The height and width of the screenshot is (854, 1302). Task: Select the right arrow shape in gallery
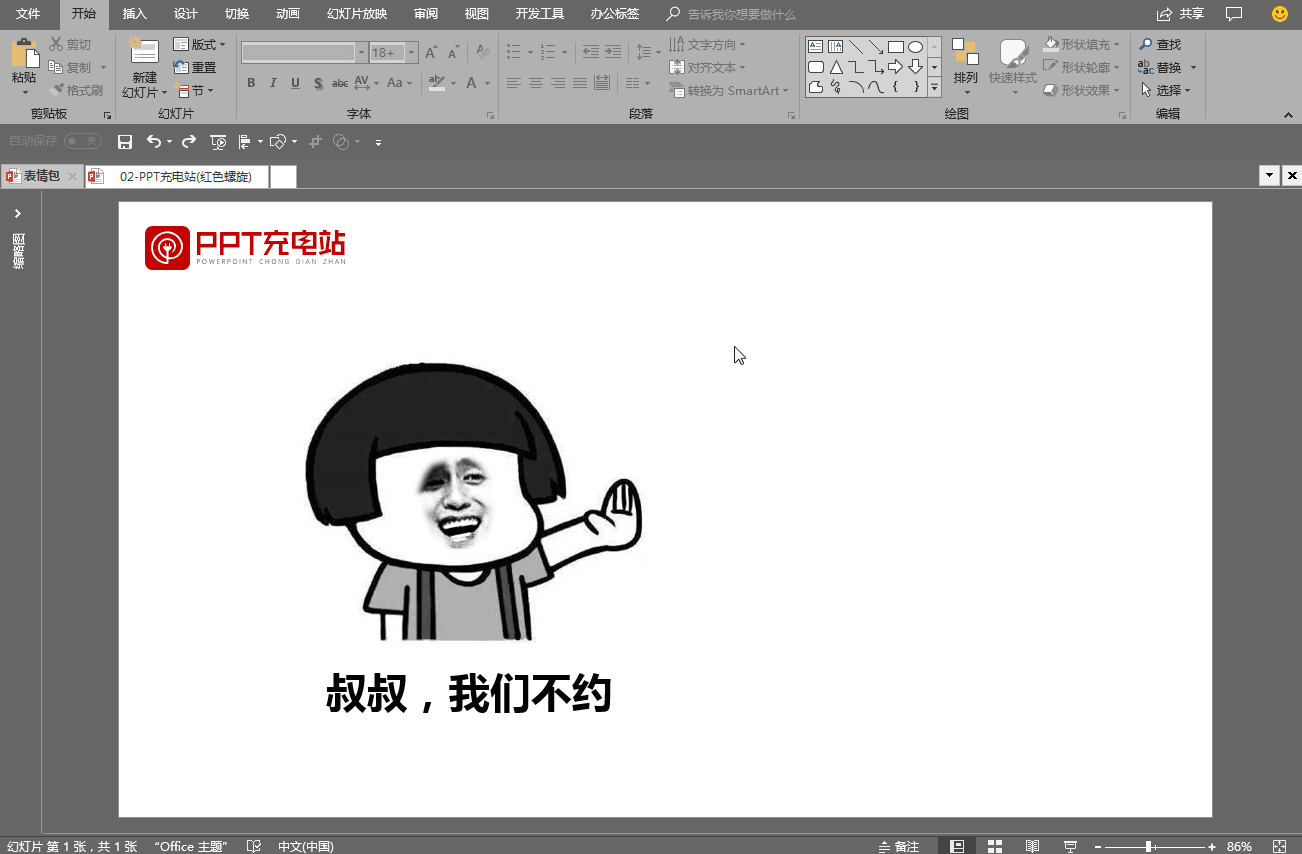click(895, 67)
